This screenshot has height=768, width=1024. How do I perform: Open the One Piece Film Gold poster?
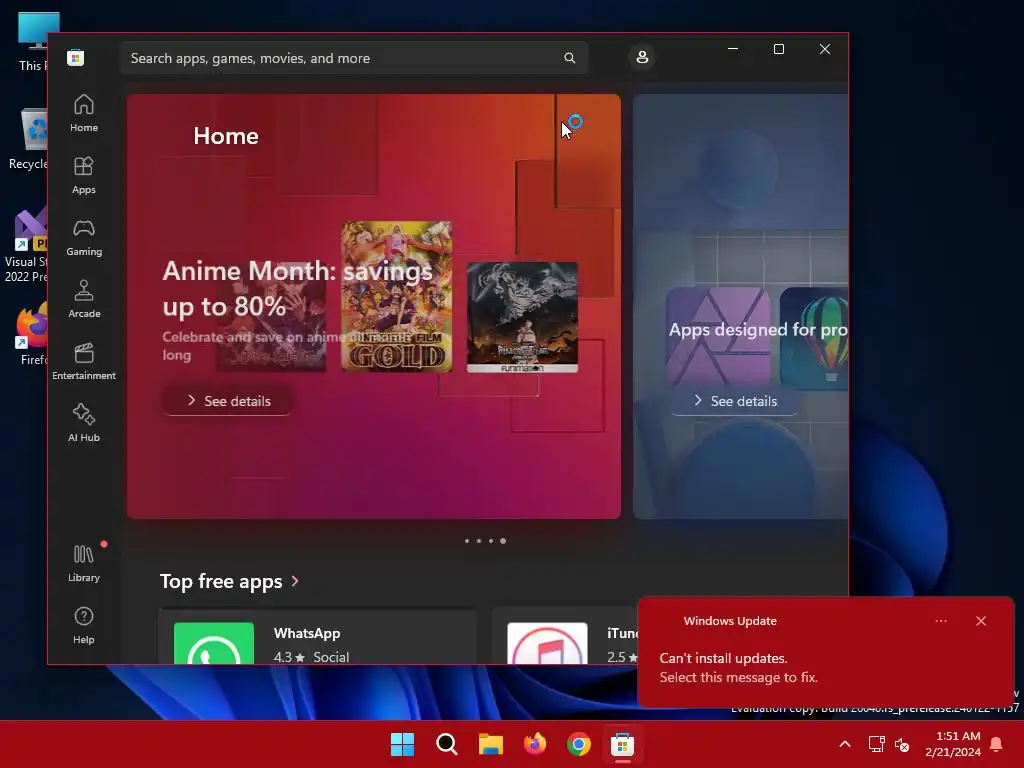tap(396, 297)
